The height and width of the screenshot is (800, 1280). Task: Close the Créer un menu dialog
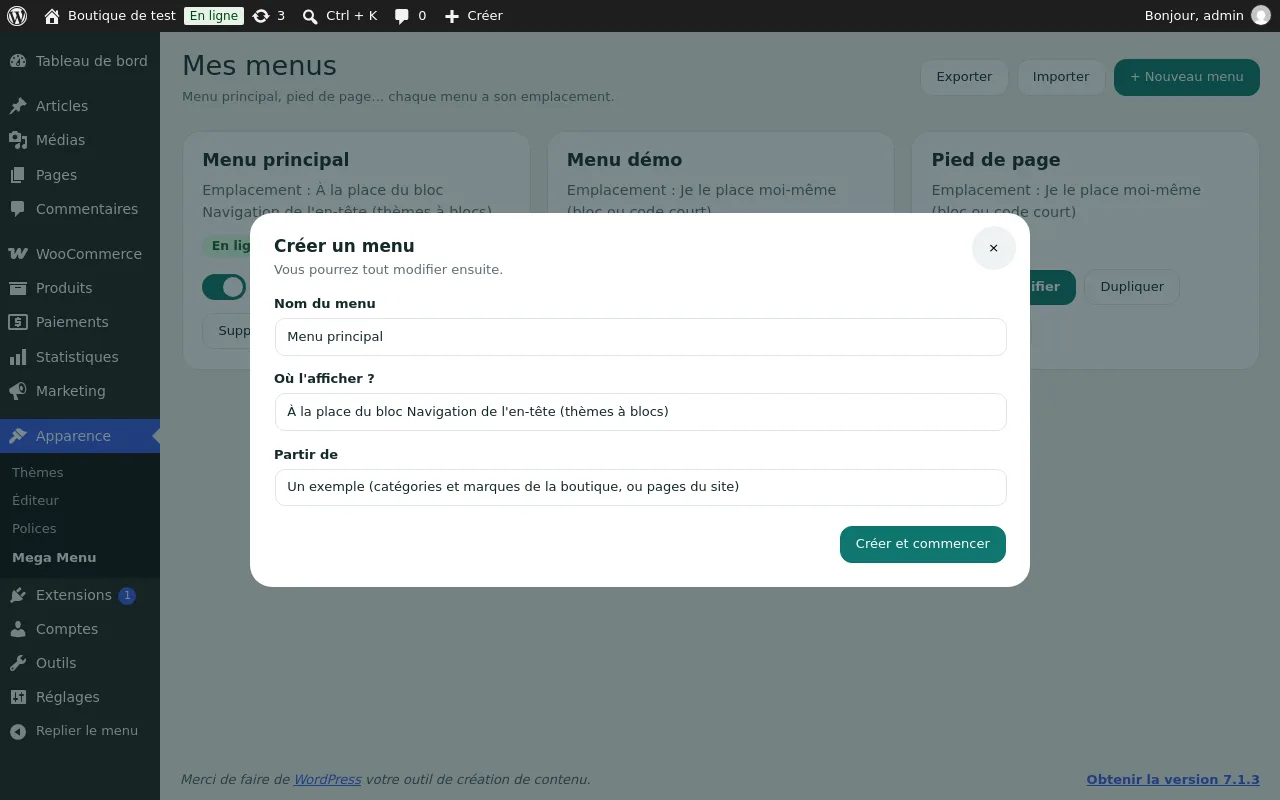993,248
